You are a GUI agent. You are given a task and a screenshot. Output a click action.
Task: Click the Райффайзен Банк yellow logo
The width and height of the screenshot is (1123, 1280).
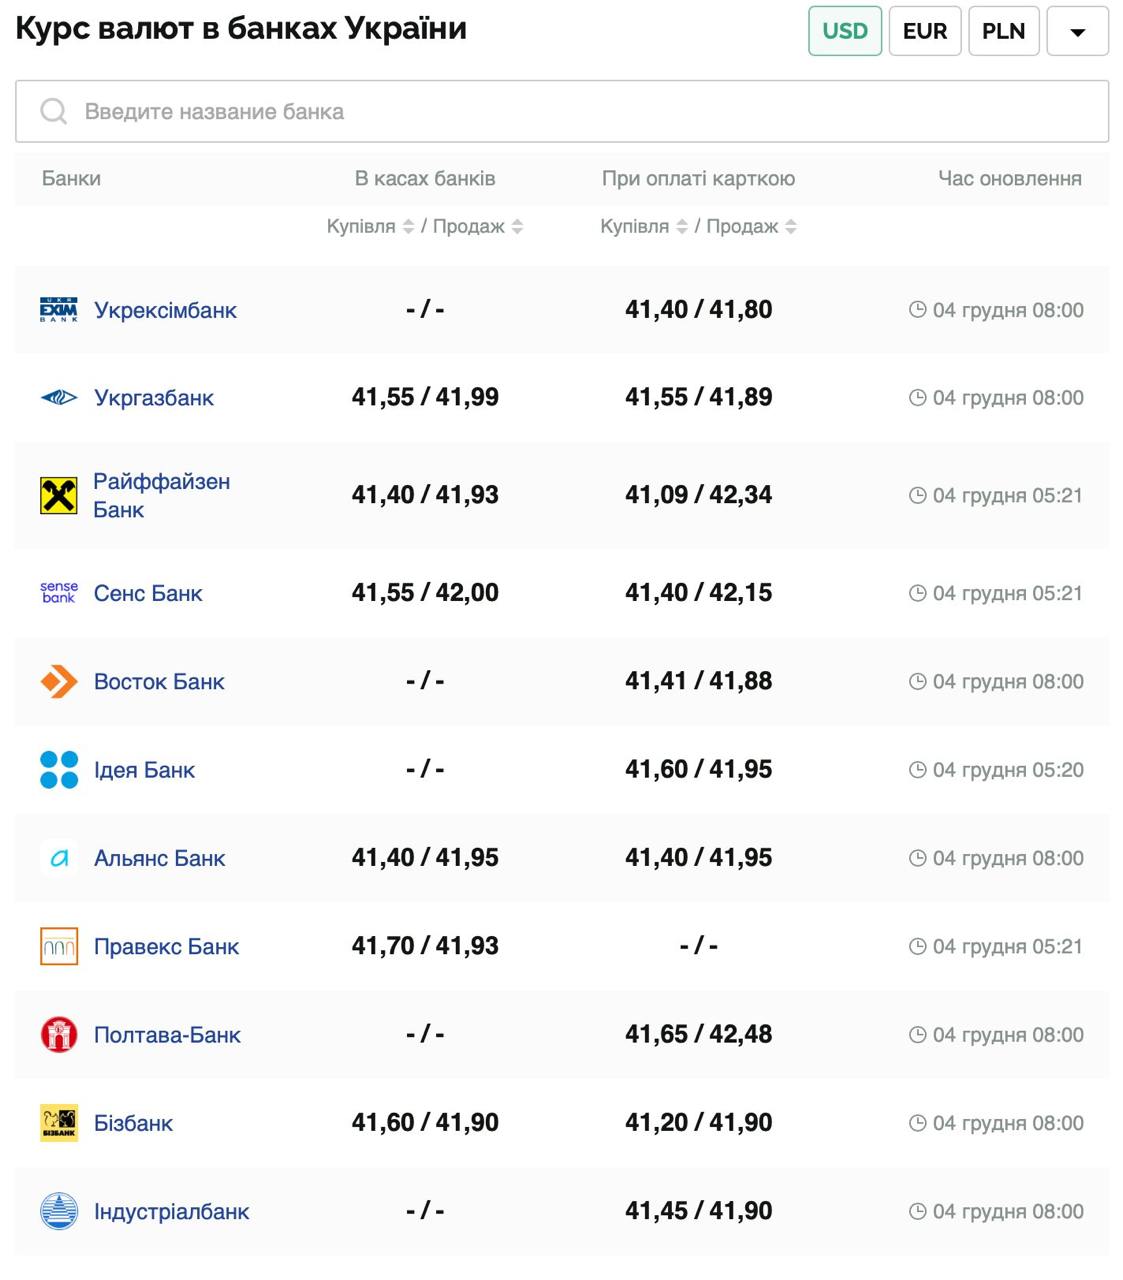click(x=58, y=495)
